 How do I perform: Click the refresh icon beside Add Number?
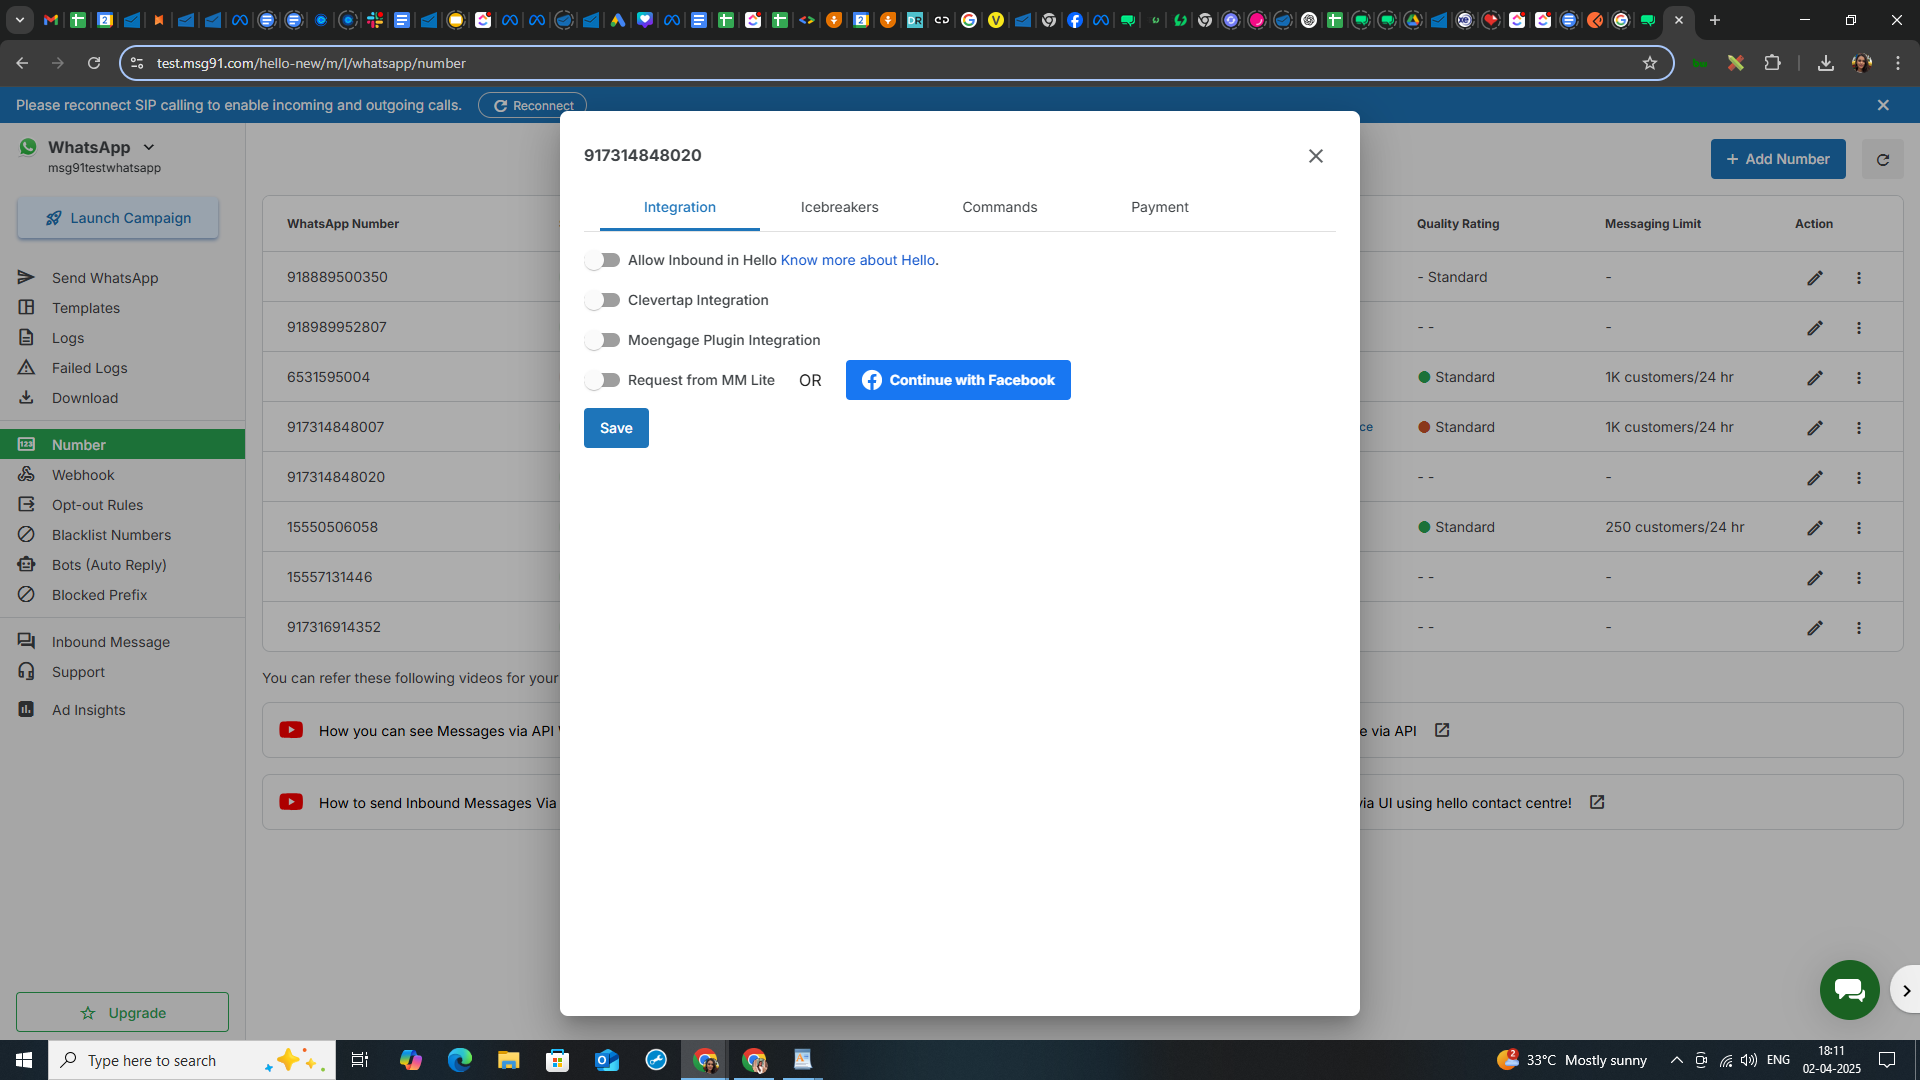(x=1882, y=160)
